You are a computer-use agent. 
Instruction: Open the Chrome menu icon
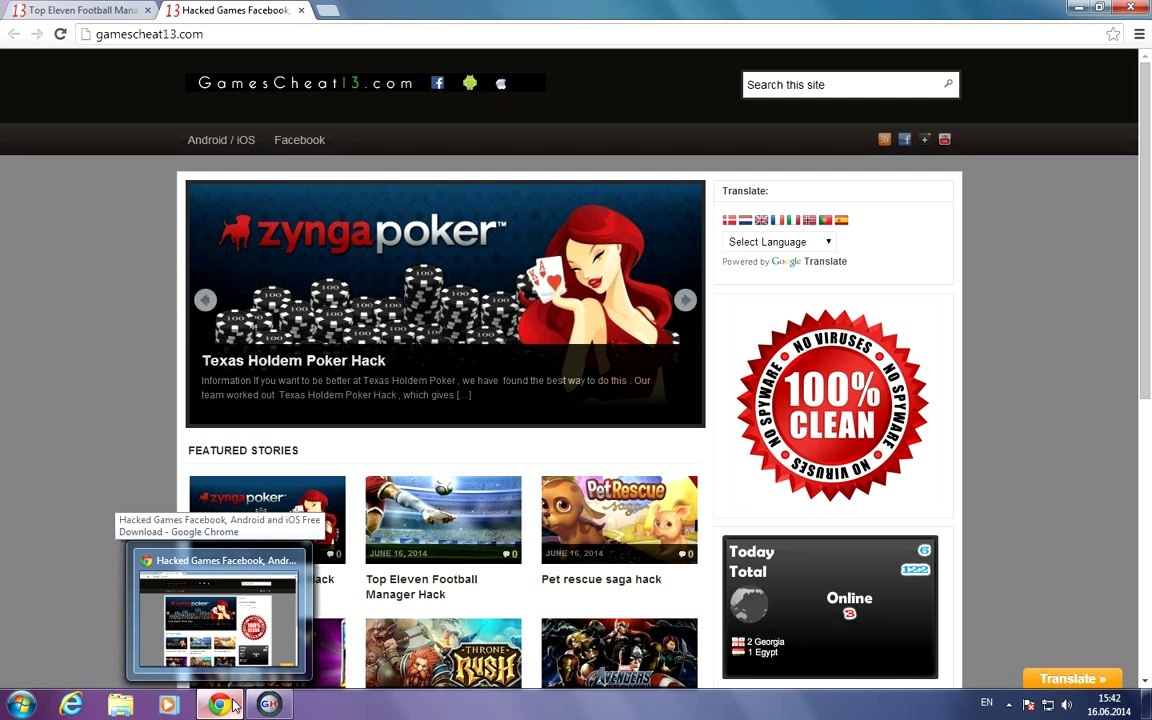[1139, 34]
